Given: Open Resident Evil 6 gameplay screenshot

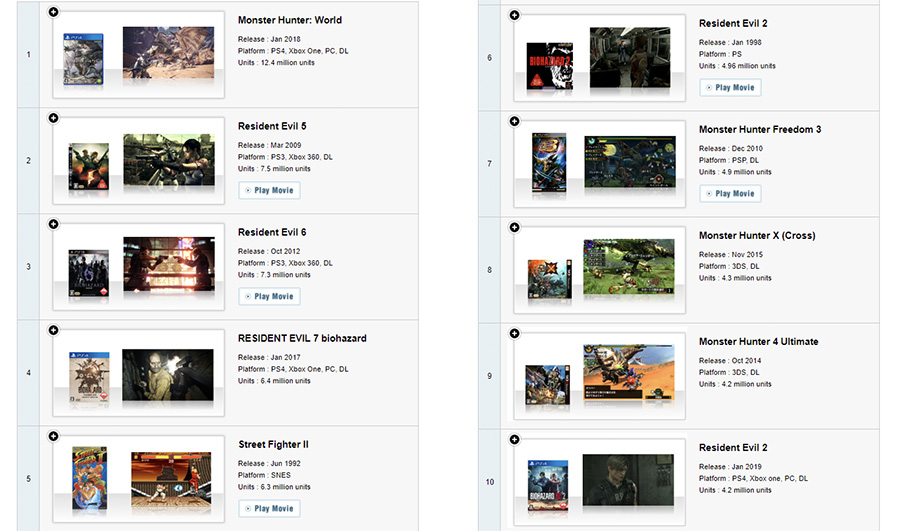Looking at the screenshot, I should click(x=169, y=265).
